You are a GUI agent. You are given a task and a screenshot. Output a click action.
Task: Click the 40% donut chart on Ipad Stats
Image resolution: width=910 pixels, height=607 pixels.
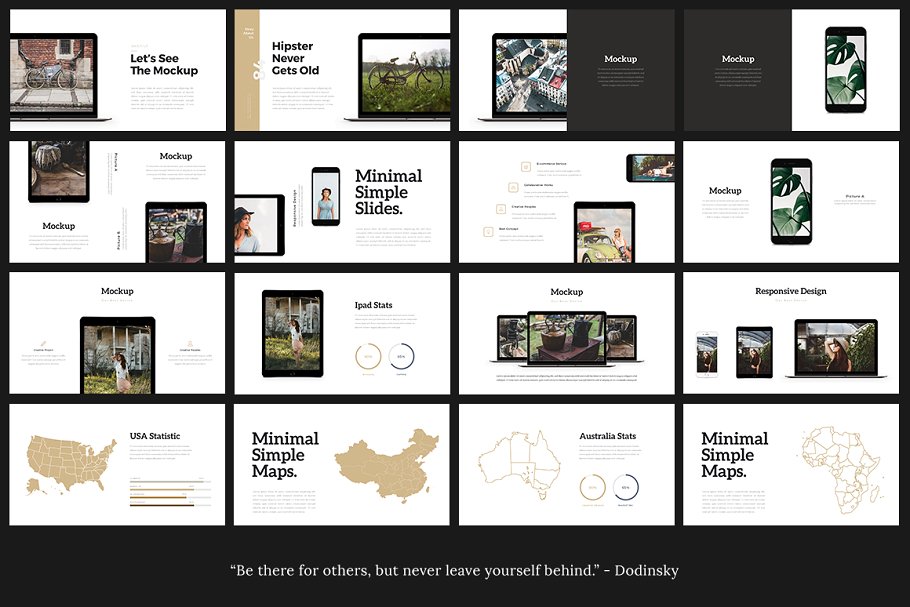[368, 356]
